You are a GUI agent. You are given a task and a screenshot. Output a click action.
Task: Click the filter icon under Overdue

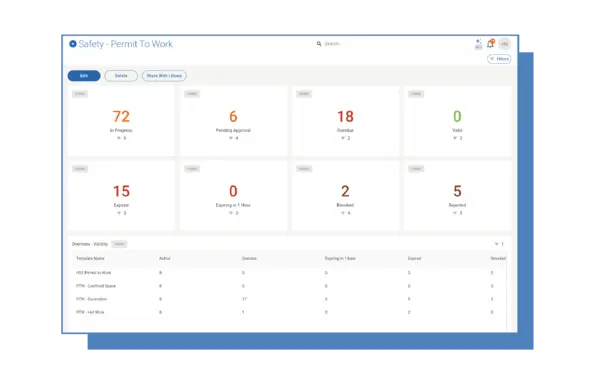tap(343, 138)
